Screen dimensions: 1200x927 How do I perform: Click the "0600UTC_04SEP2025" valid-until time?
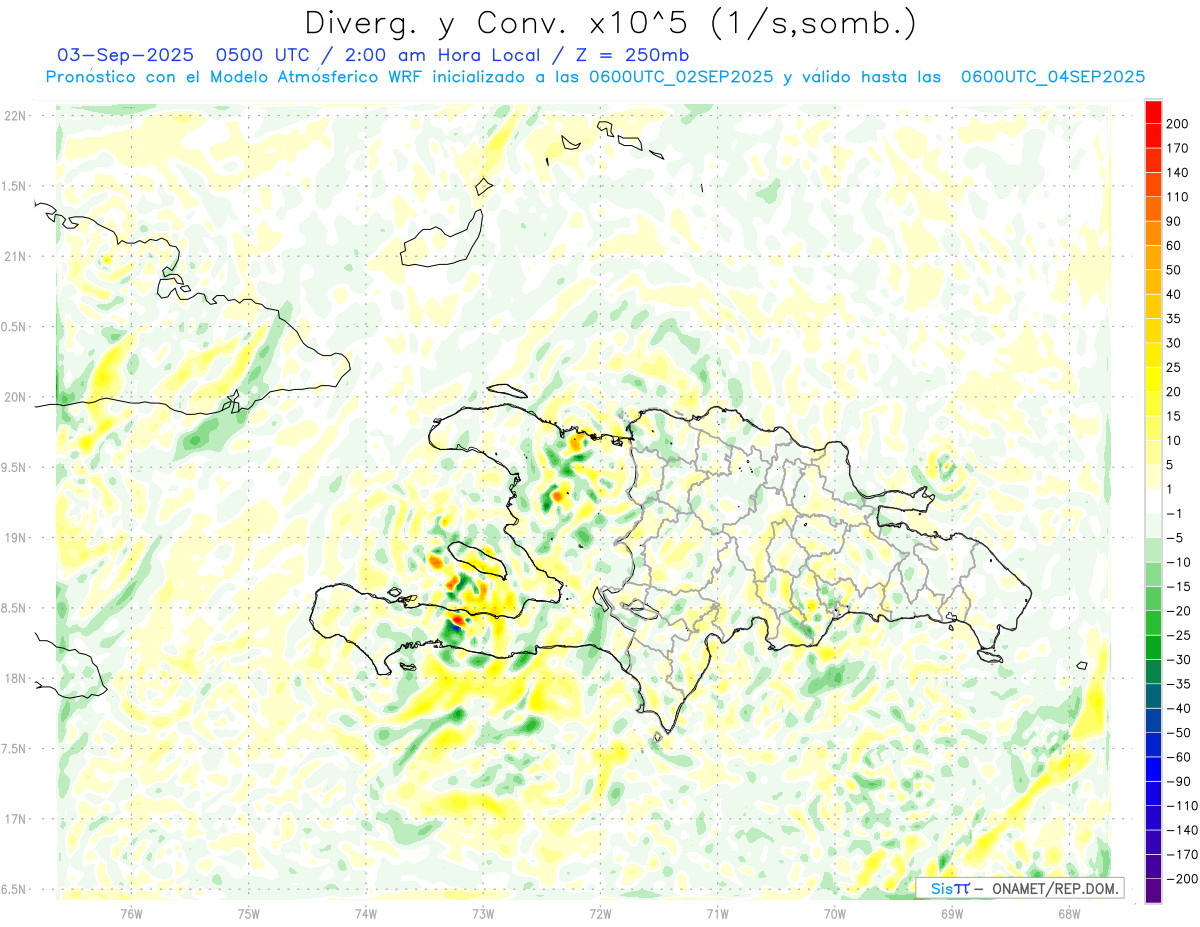point(1053,77)
